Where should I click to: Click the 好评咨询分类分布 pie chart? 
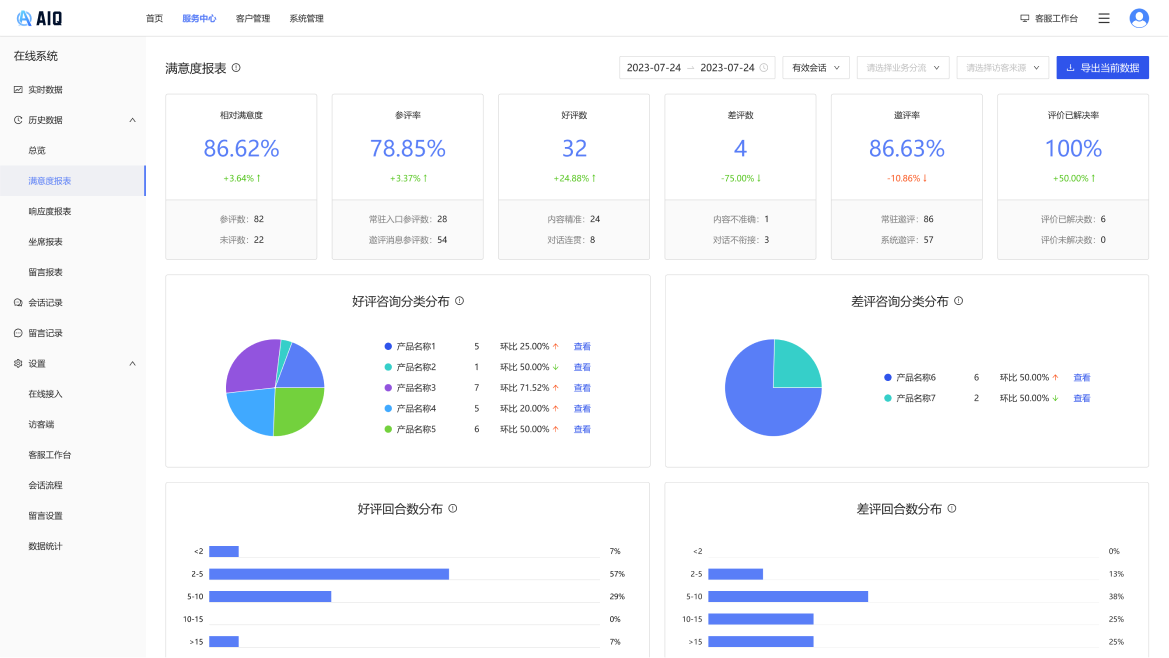[x=275, y=387]
